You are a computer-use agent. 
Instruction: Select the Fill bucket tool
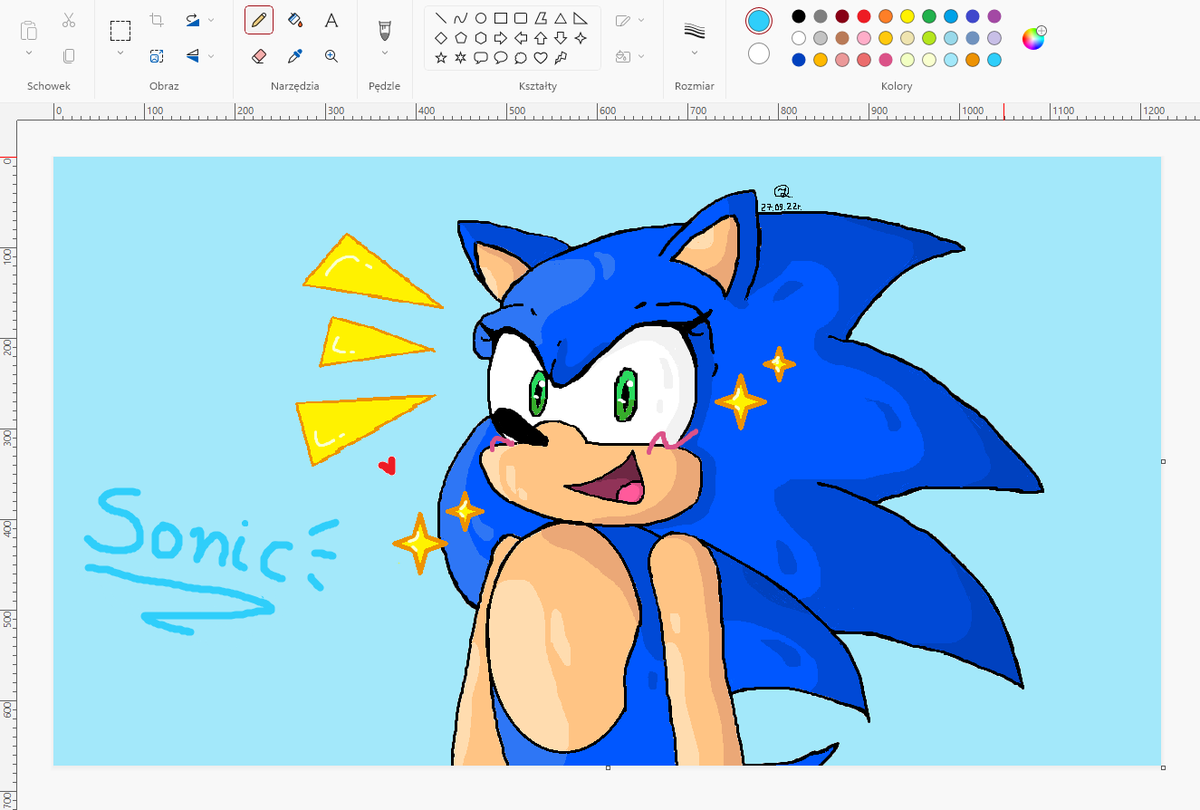tap(295, 20)
